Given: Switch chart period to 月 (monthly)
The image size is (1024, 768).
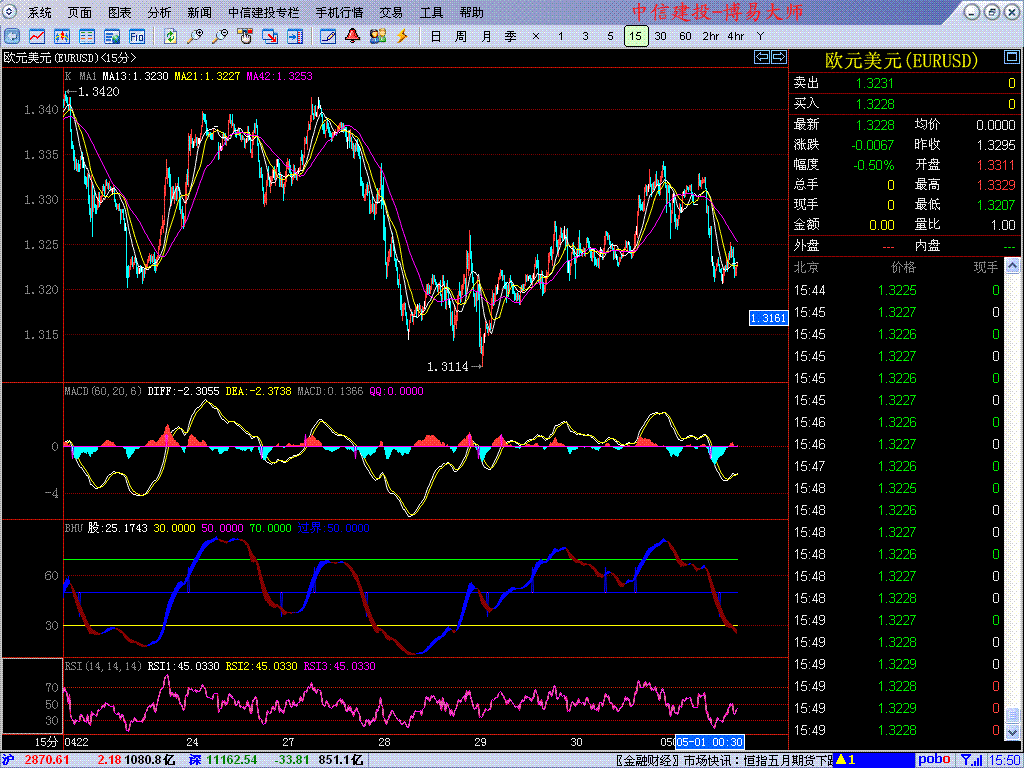Looking at the screenshot, I should (x=486, y=36).
